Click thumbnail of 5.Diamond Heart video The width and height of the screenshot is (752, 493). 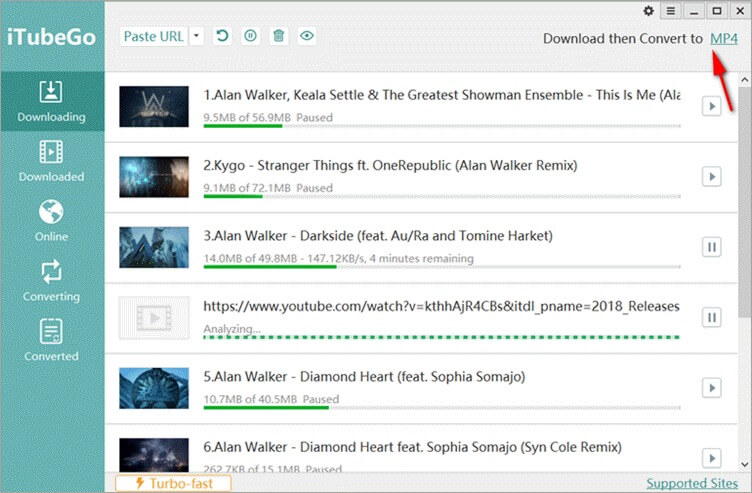pos(154,388)
